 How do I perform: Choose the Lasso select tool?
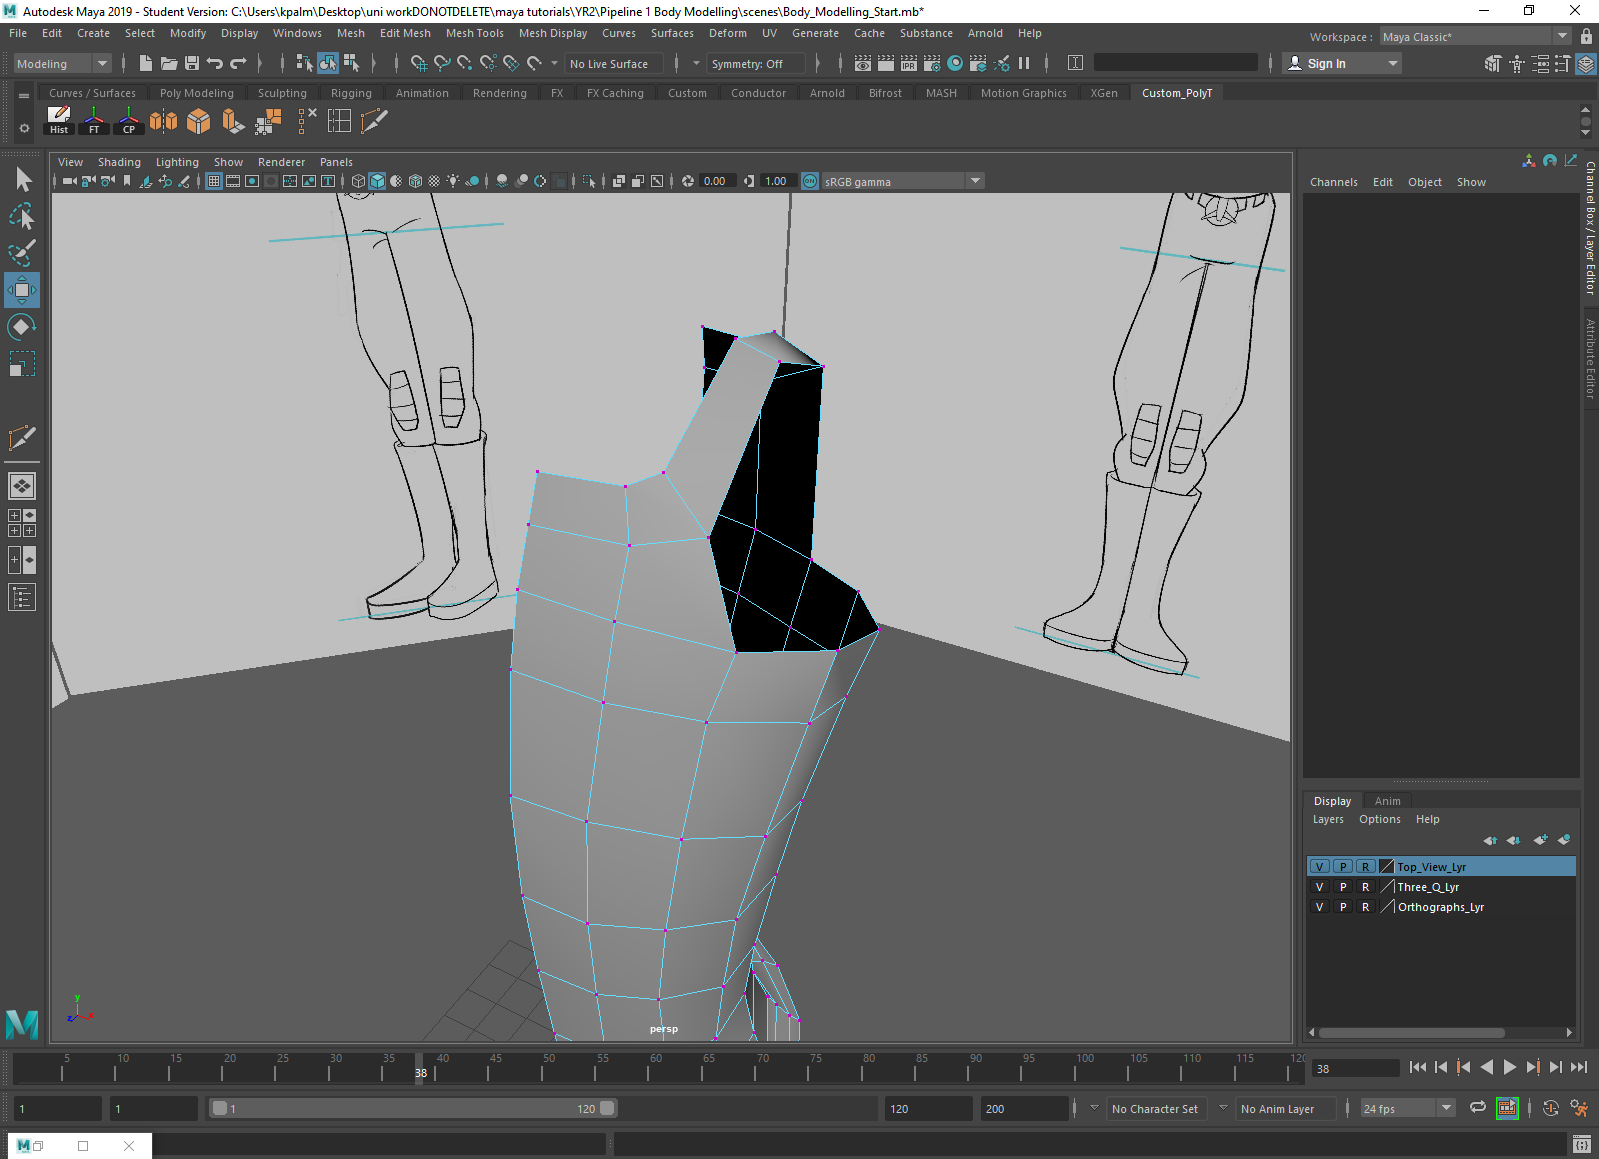click(22, 216)
